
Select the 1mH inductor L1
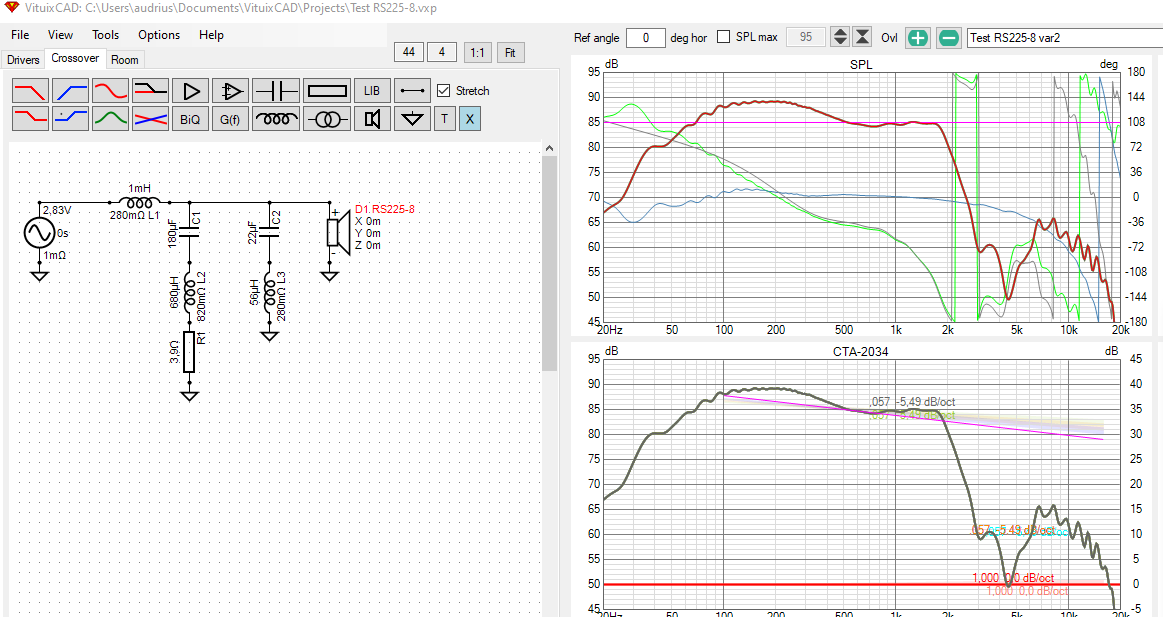139,202
